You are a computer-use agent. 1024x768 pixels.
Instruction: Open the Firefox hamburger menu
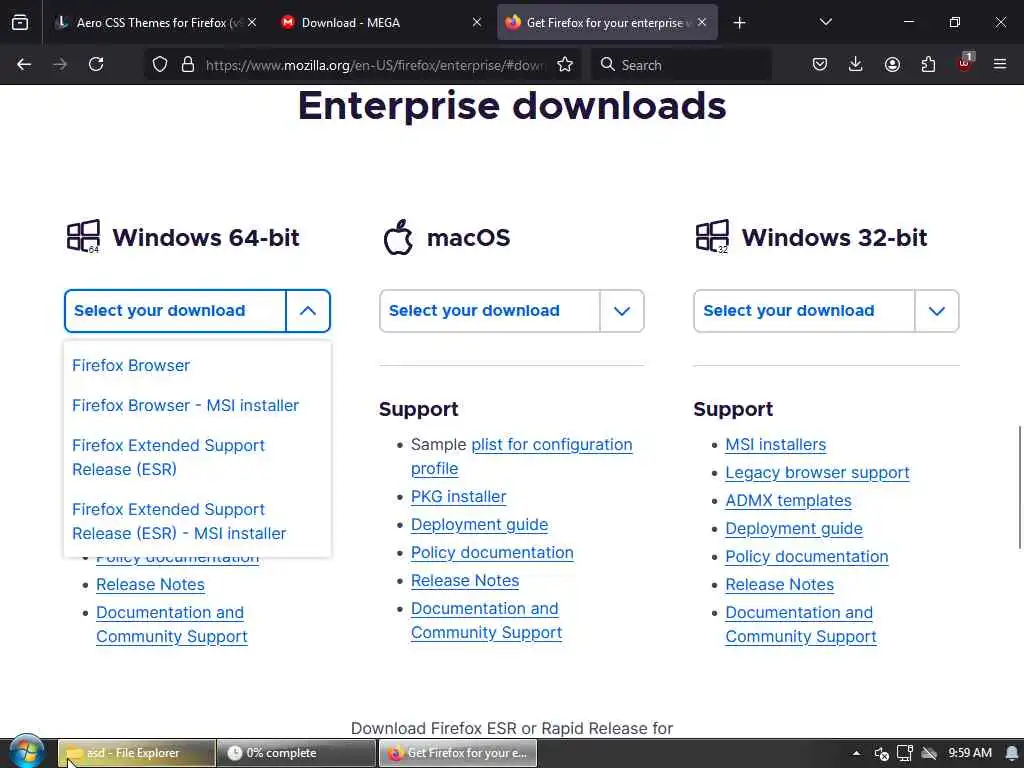pyautogui.click(x=1000, y=64)
